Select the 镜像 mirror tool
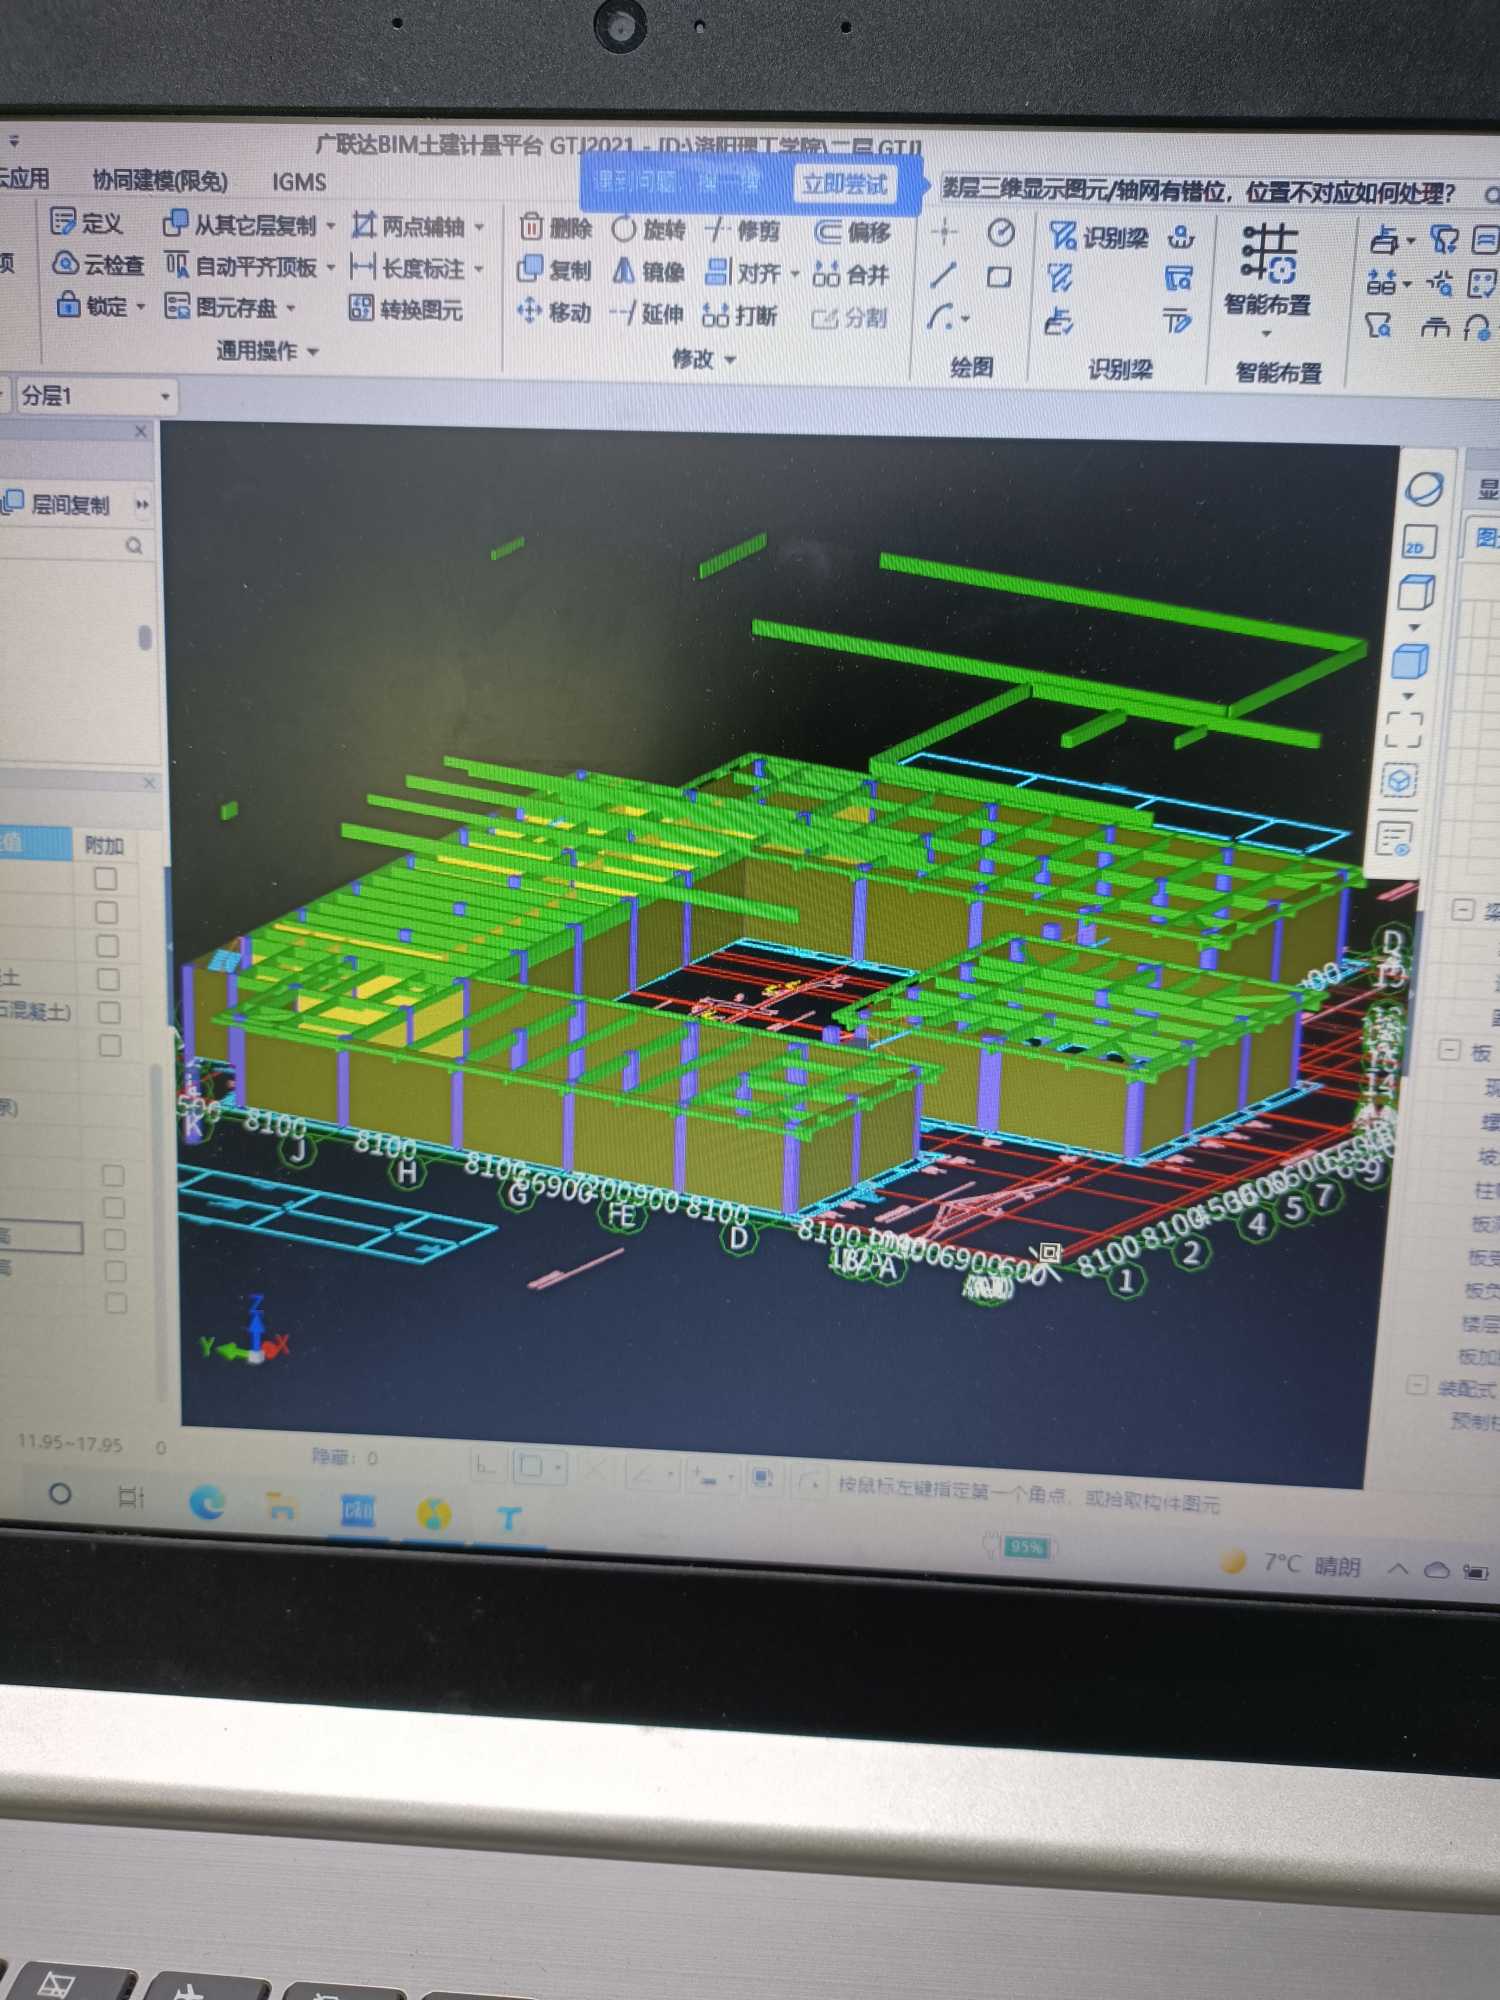 (x=648, y=271)
